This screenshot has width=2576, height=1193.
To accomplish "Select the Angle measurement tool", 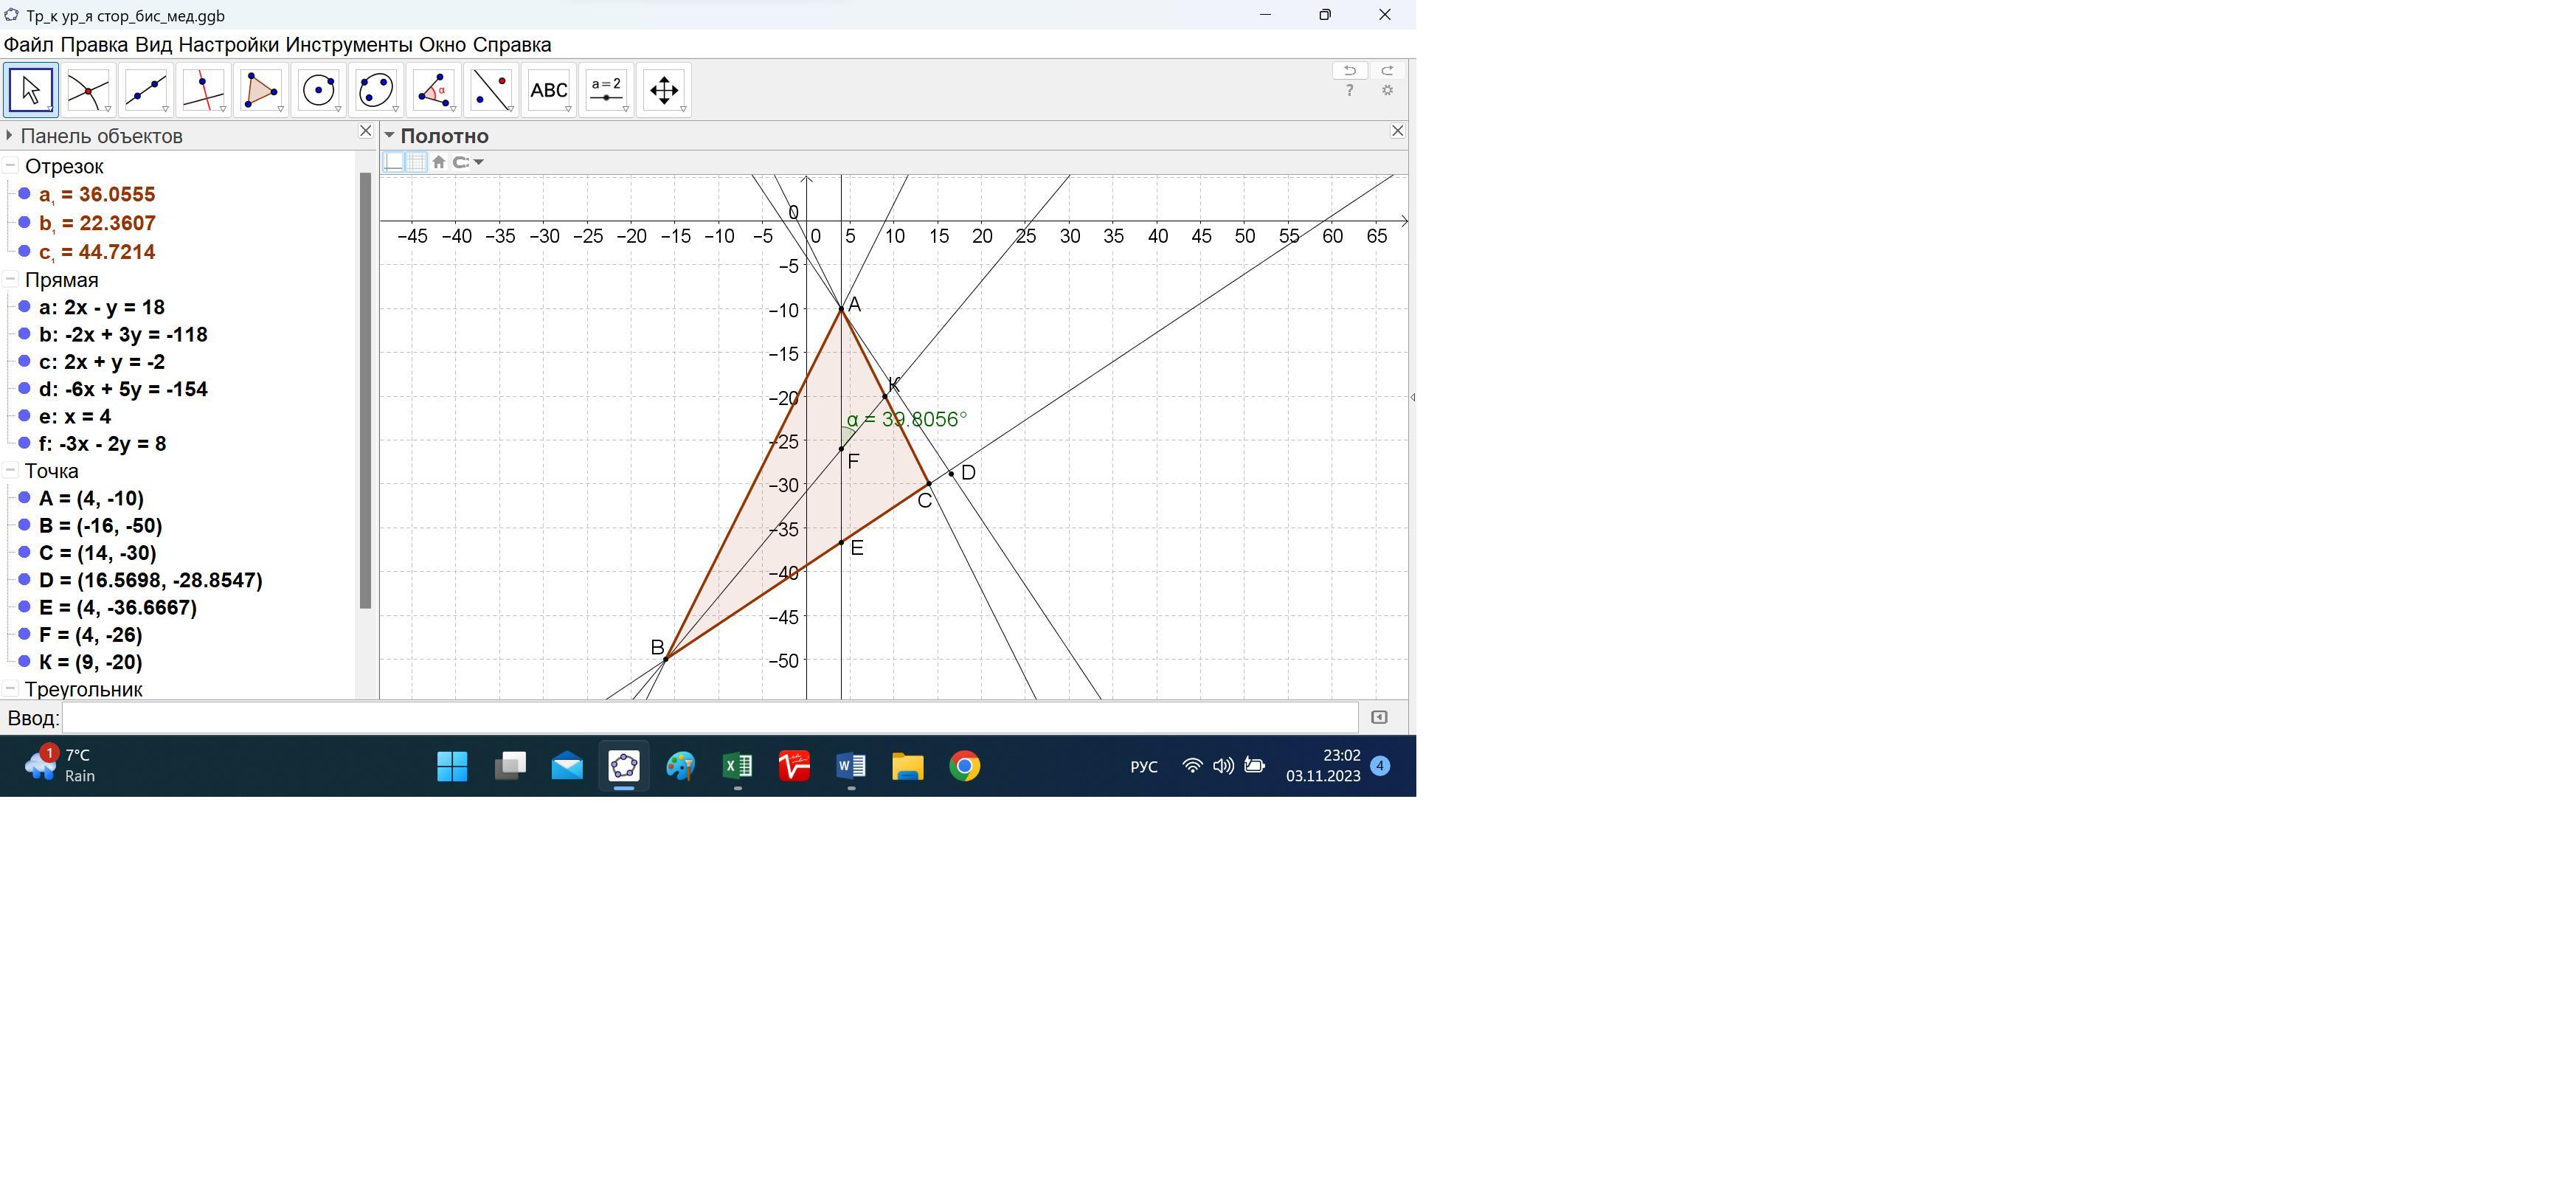I will (433, 90).
